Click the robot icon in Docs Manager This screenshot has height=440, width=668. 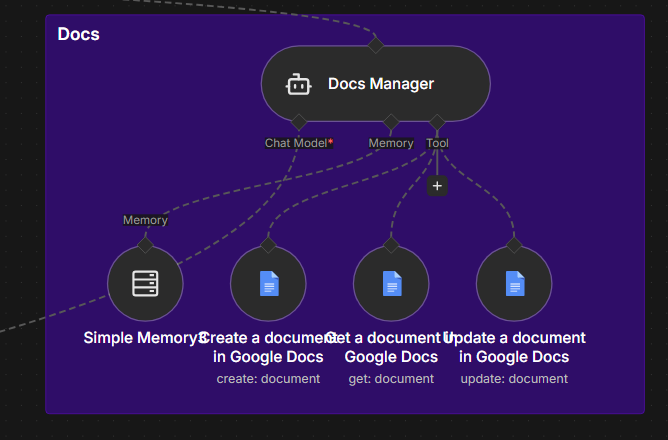[x=298, y=84]
